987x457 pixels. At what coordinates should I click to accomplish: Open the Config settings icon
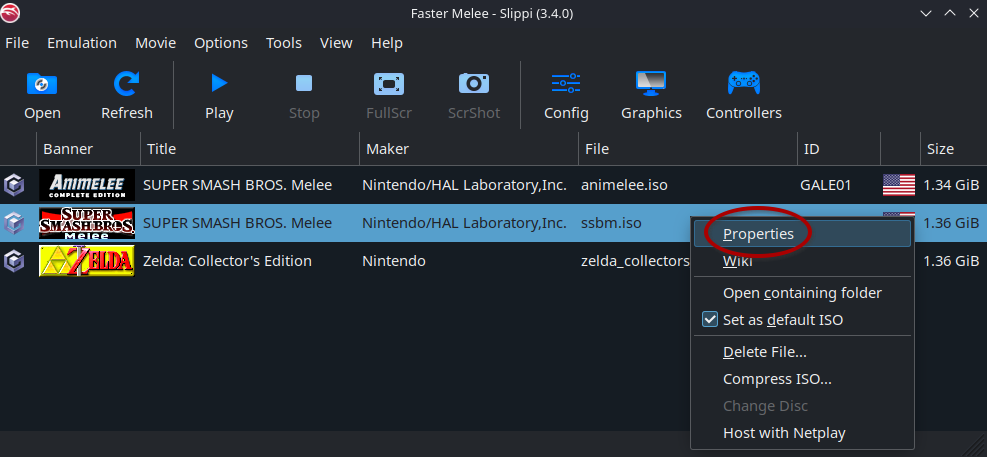(x=566, y=84)
